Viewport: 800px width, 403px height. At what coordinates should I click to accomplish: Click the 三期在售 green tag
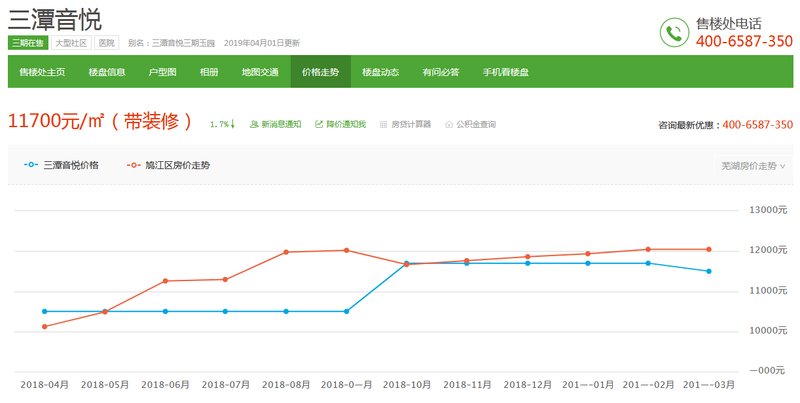tap(28, 43)
